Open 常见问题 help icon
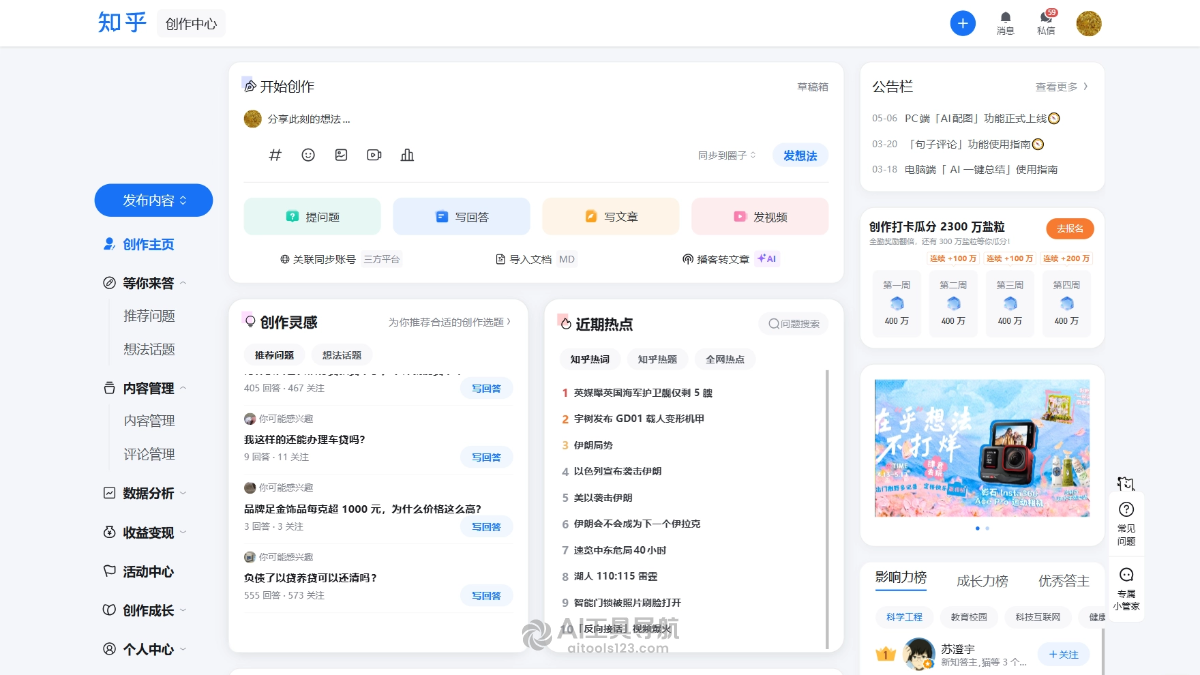 point(1126,523)
